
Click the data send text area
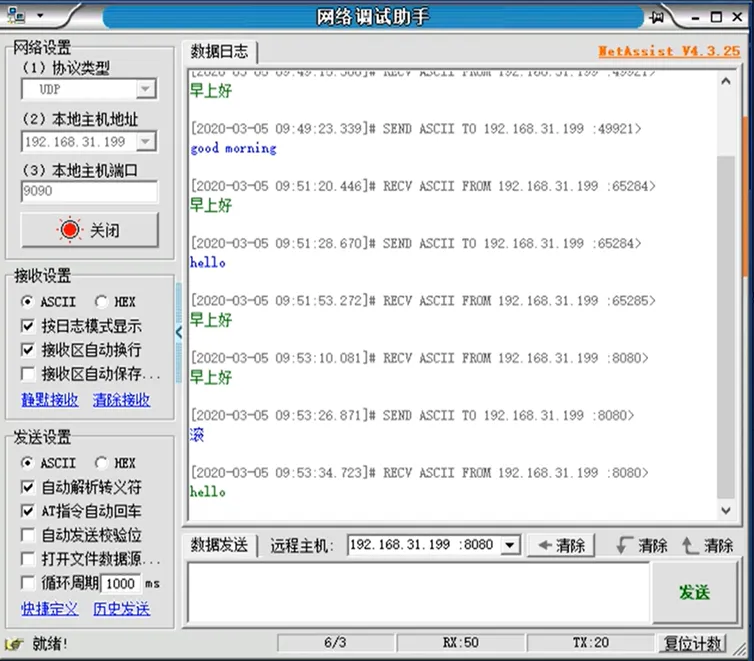(418, 593)
